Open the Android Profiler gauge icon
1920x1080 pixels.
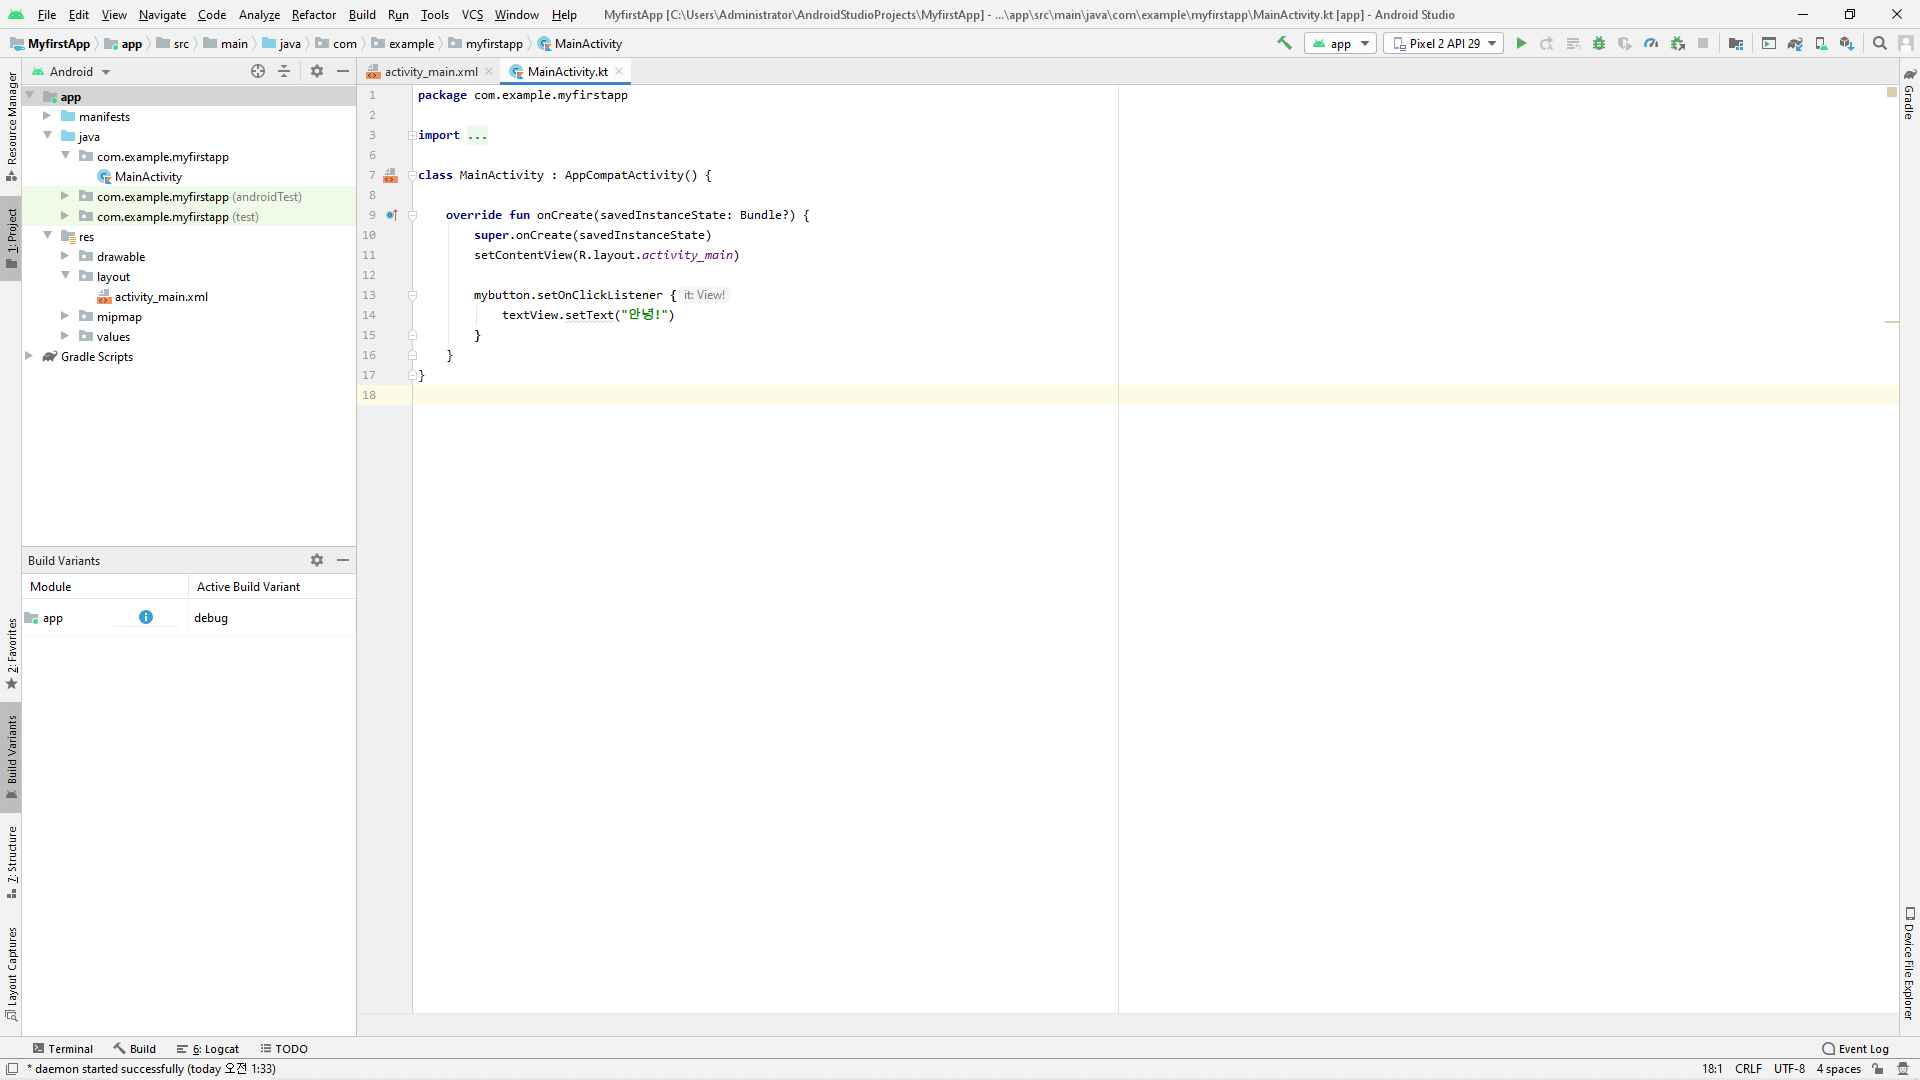[1651, 43]
